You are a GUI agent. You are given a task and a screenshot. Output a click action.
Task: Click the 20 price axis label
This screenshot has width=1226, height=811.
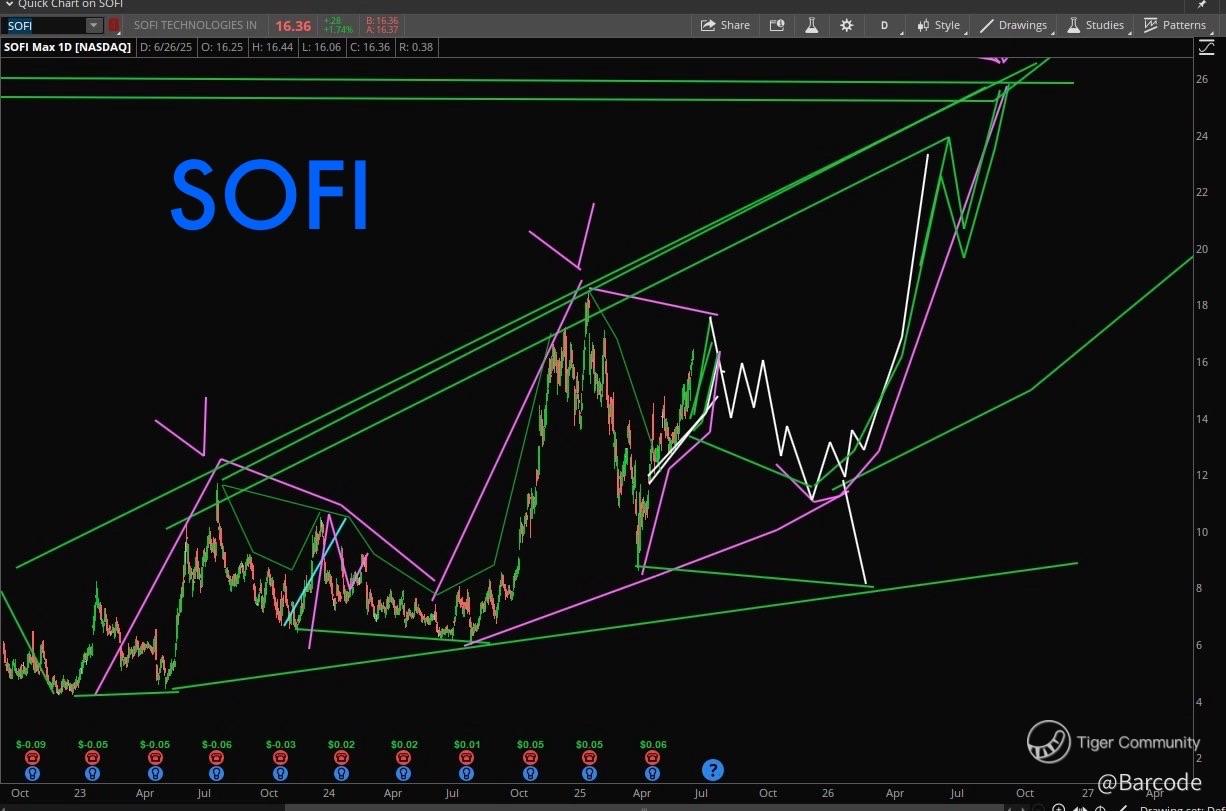[1204, 249]
